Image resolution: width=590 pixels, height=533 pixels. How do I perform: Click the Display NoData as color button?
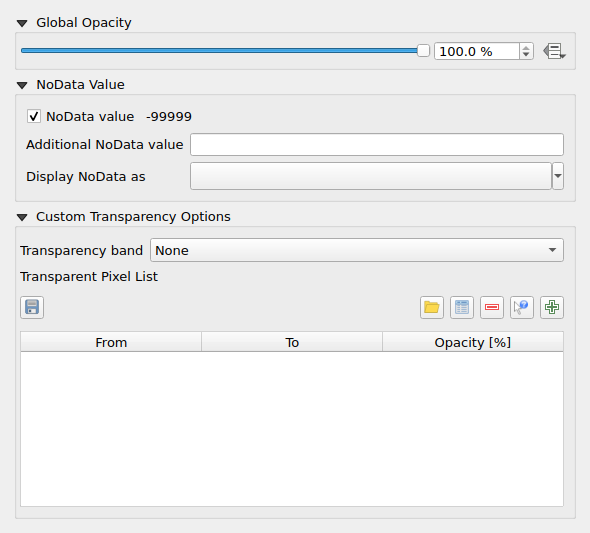(371, 176)
